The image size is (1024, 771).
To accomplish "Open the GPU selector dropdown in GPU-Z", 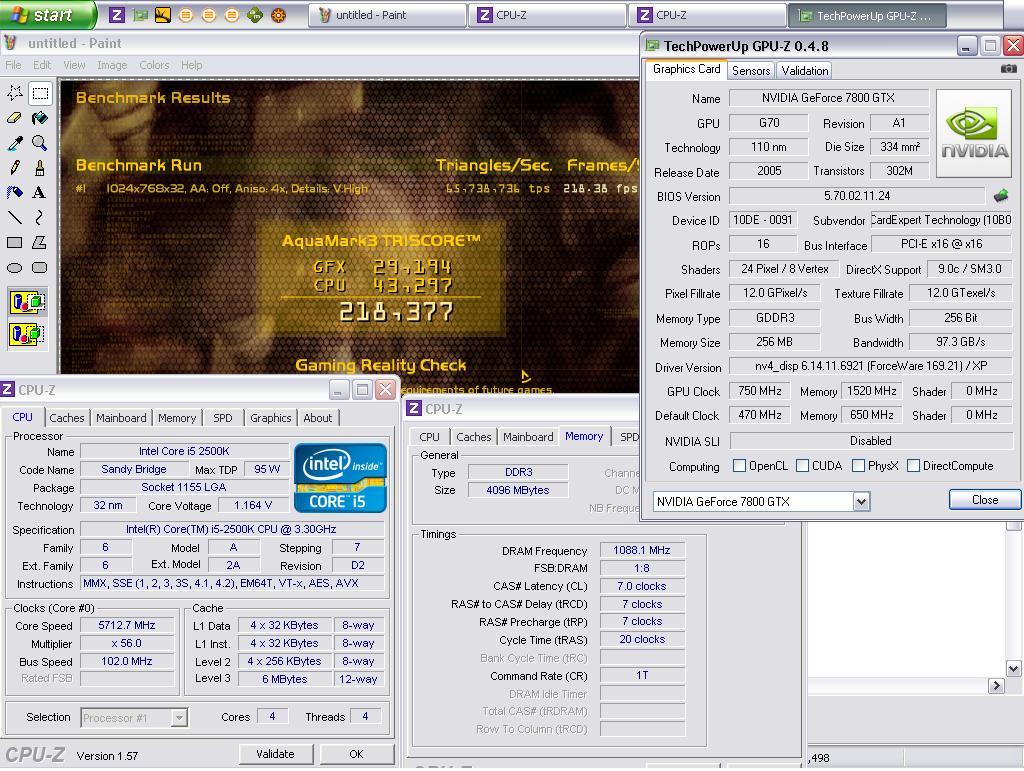I will click(x=861, y=501).
